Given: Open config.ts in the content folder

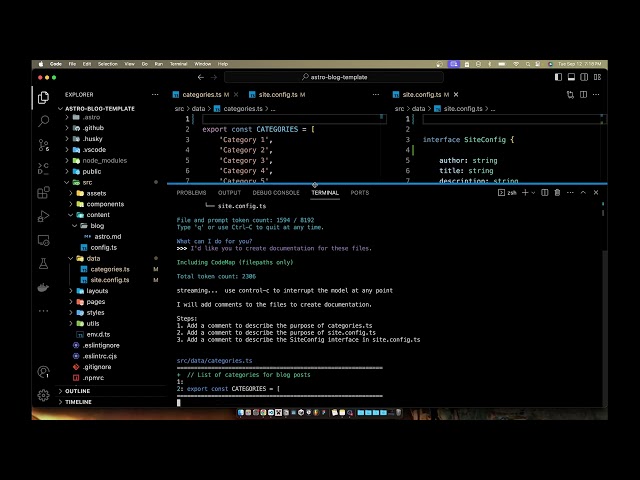Looking at the screenshot, I should point(103,247).
